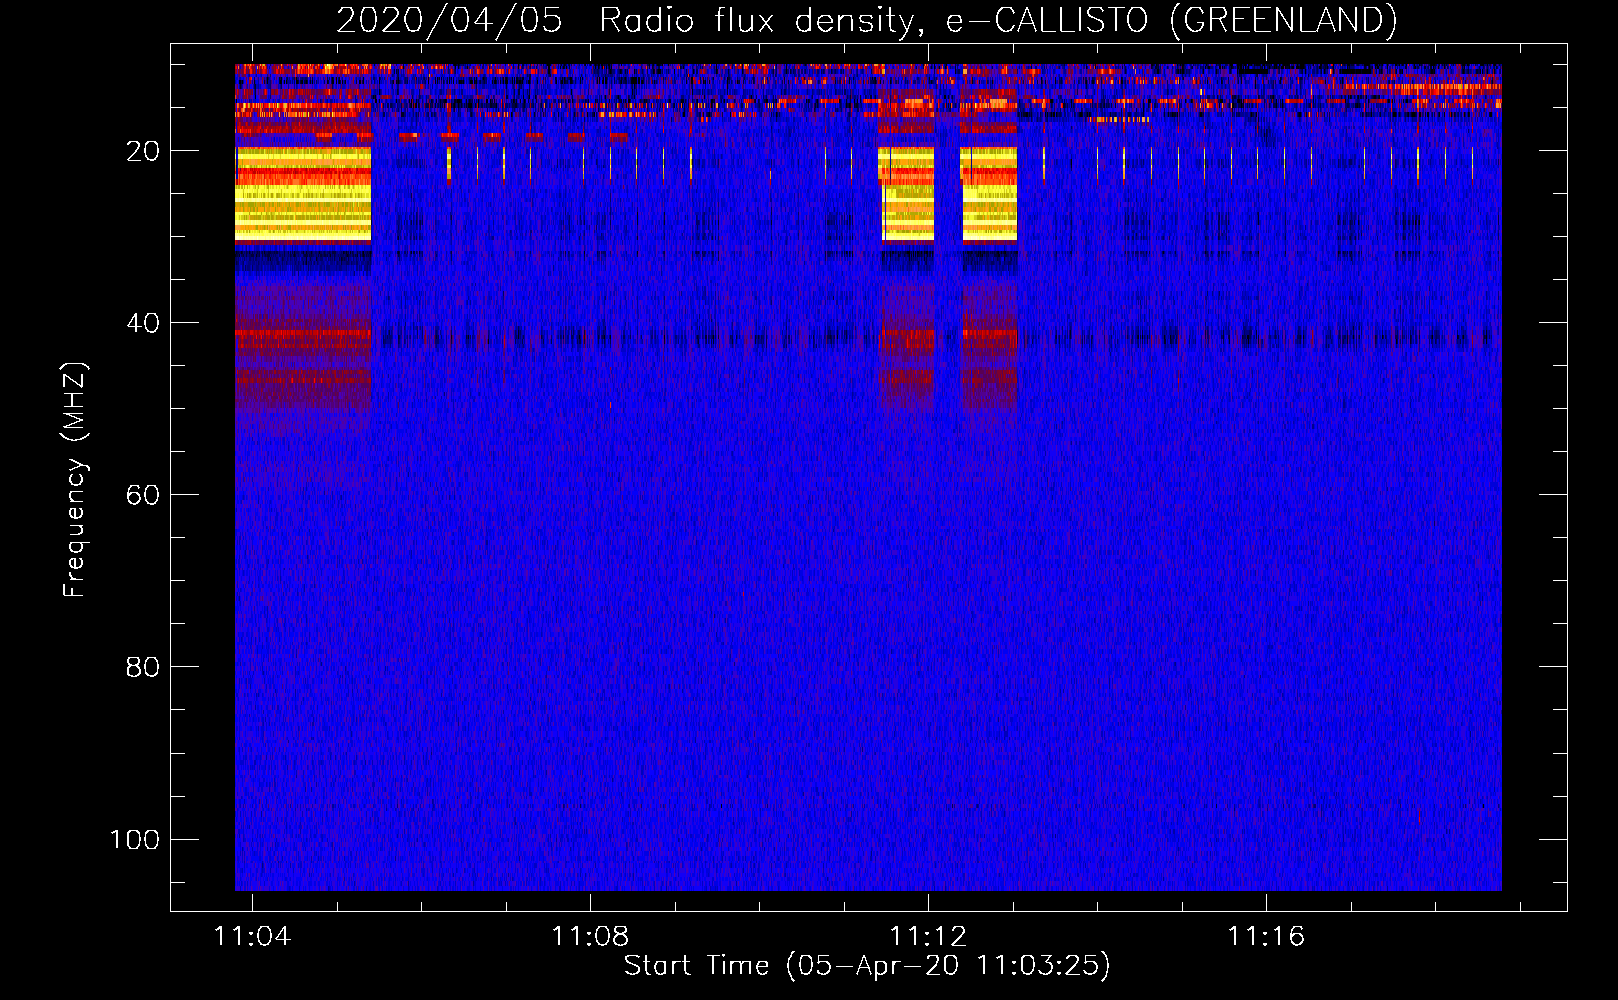Click the 'Frequency (MHZ)' axis label
This screenshot has width=1618, height=1000.
75,480
